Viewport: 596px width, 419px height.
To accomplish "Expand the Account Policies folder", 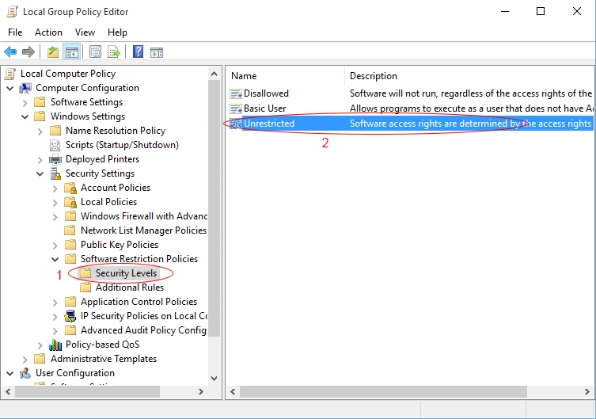I will (55, 188).
